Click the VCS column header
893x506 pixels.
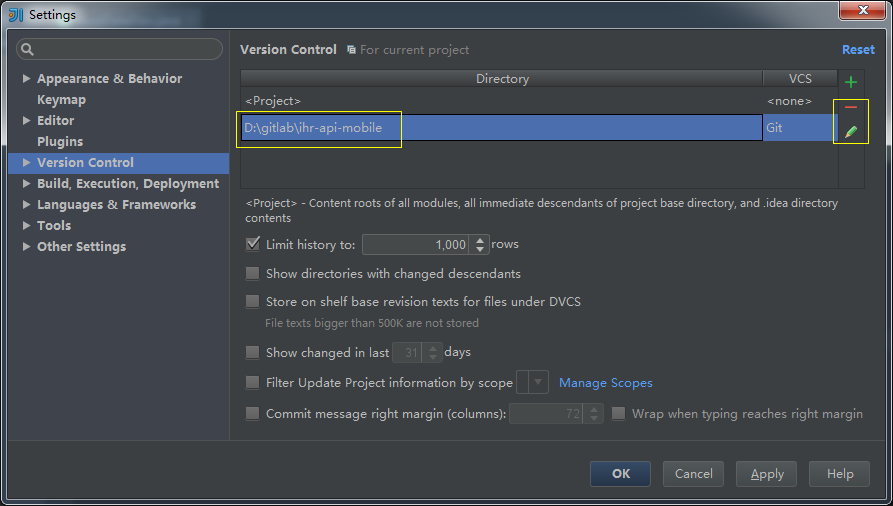tap(800, 79)
